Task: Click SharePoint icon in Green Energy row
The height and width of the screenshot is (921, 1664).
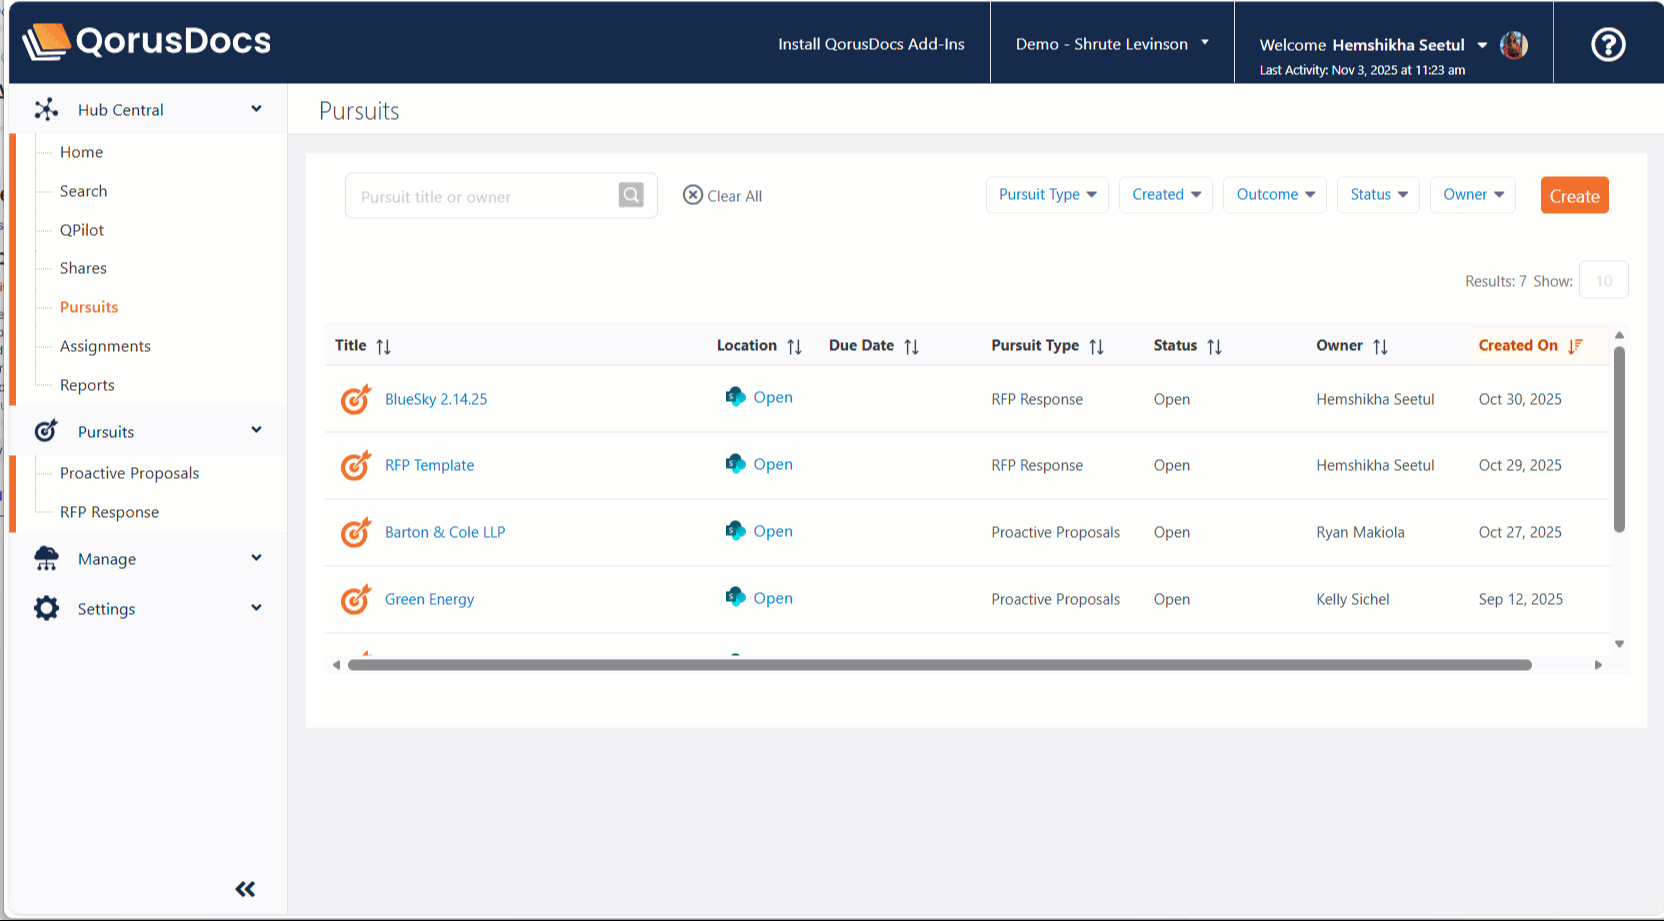Action: (x=735, y=597)
